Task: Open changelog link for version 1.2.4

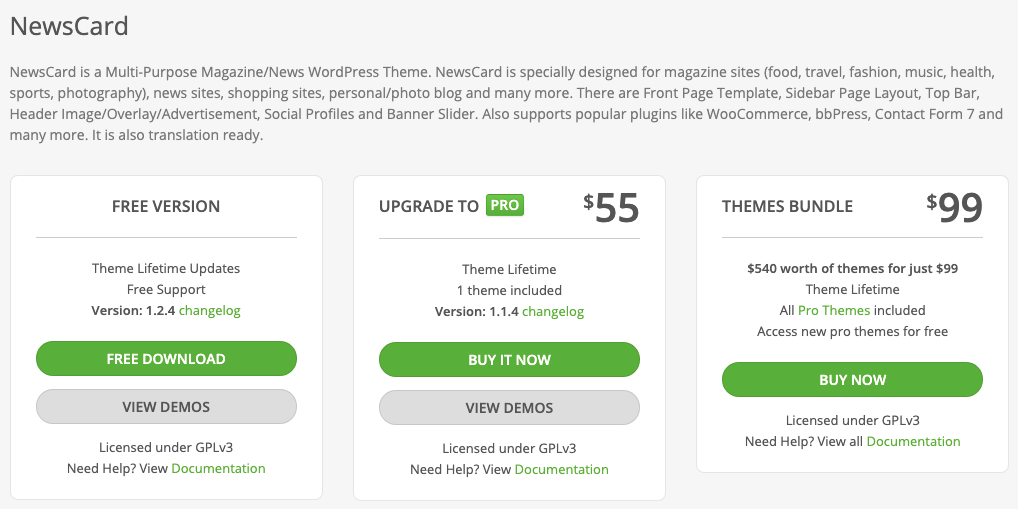Action: [210, 310]
